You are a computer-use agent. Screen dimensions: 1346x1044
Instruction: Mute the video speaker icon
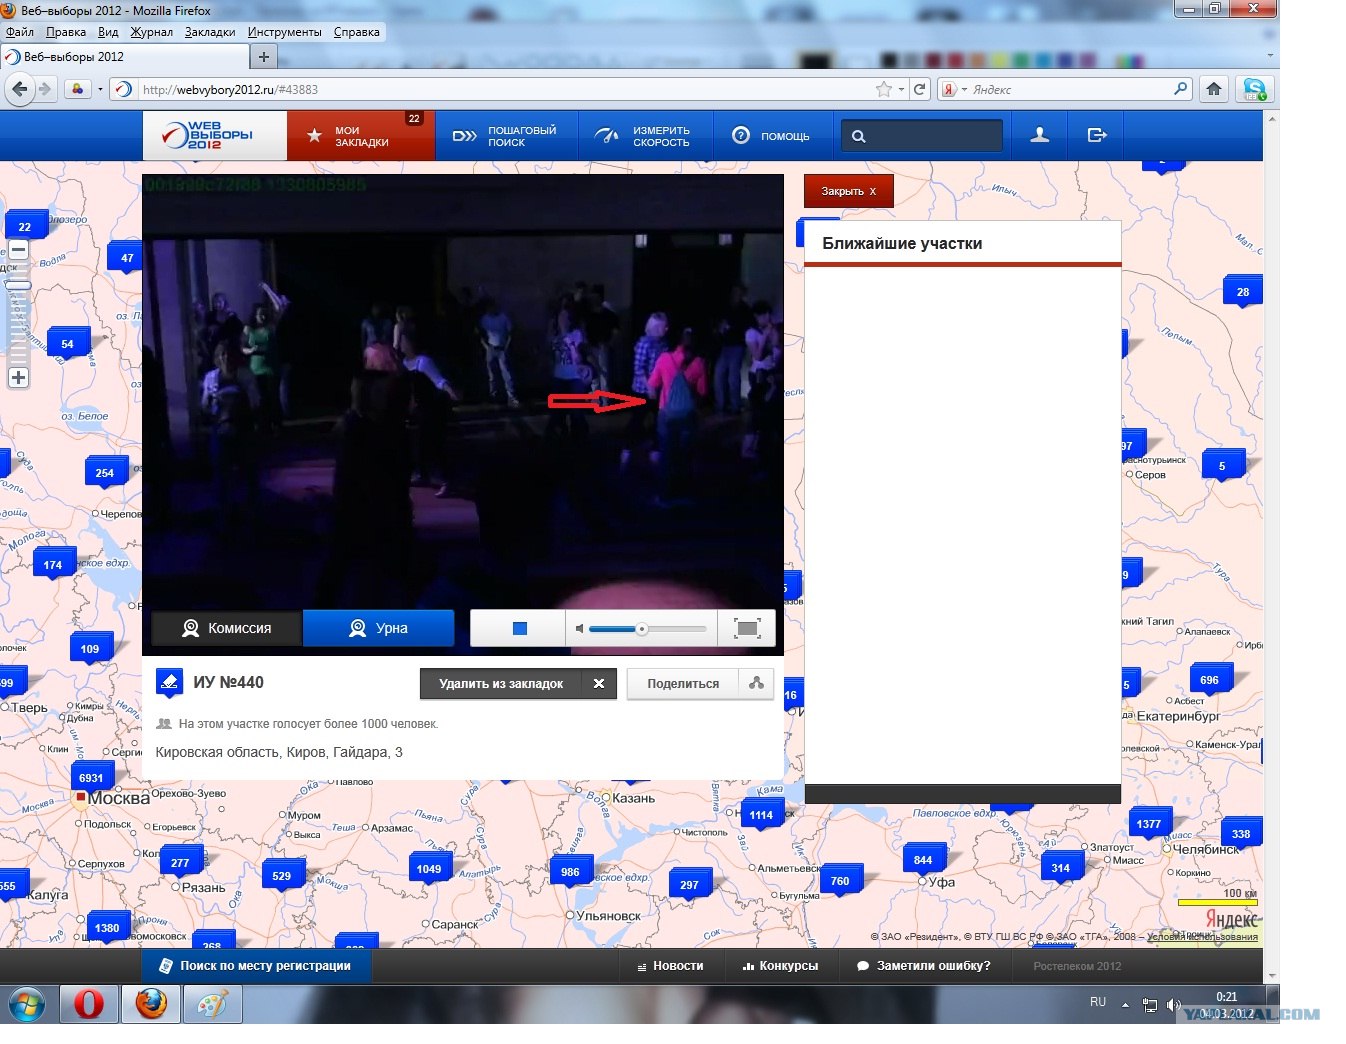(x=579, y=629)
